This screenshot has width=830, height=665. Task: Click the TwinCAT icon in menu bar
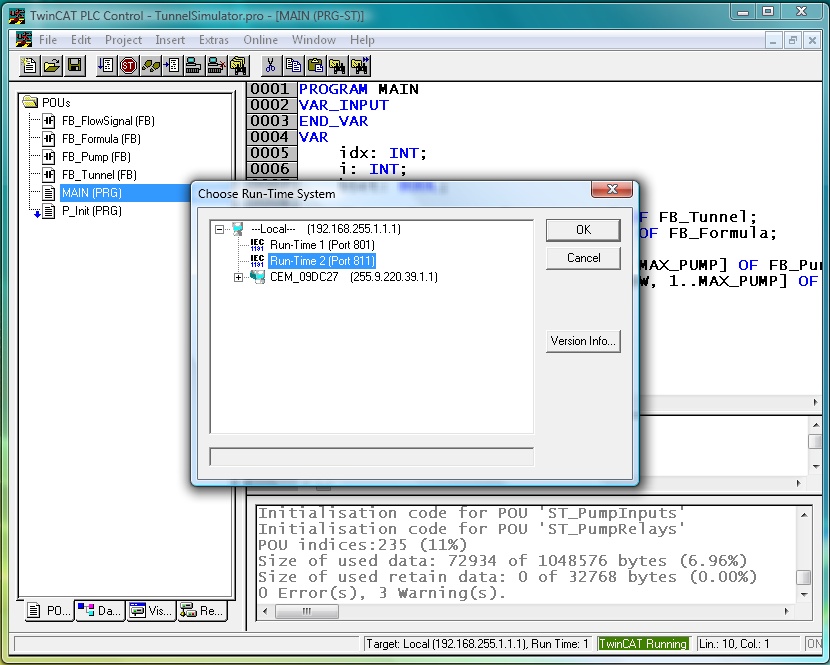point(23,40)
